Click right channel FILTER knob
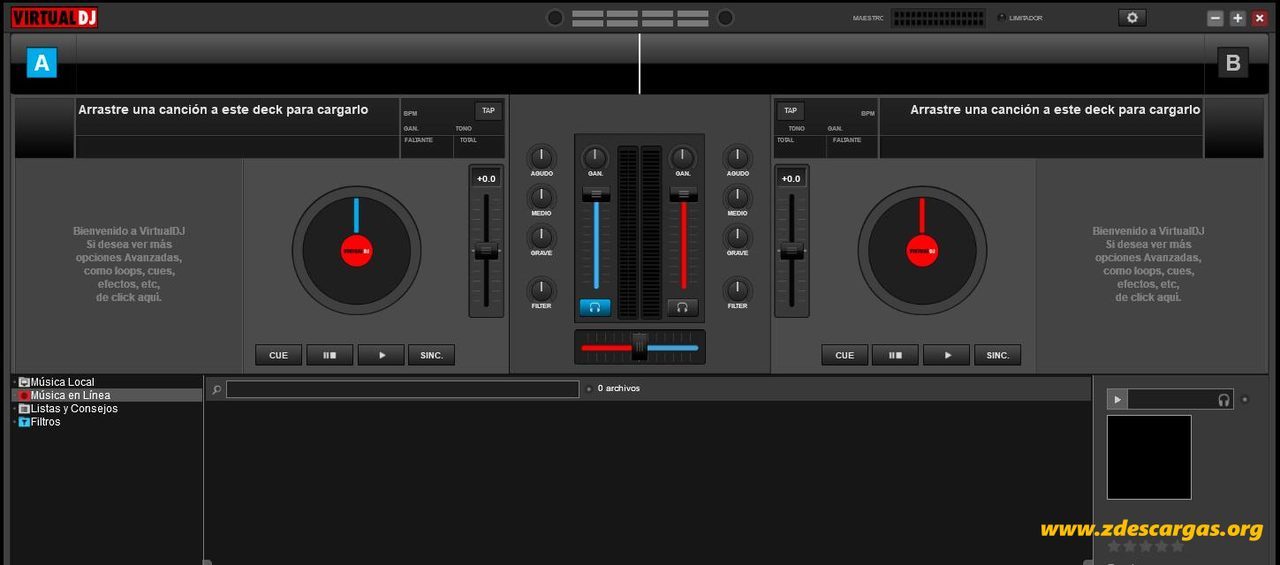 (737, 290)
